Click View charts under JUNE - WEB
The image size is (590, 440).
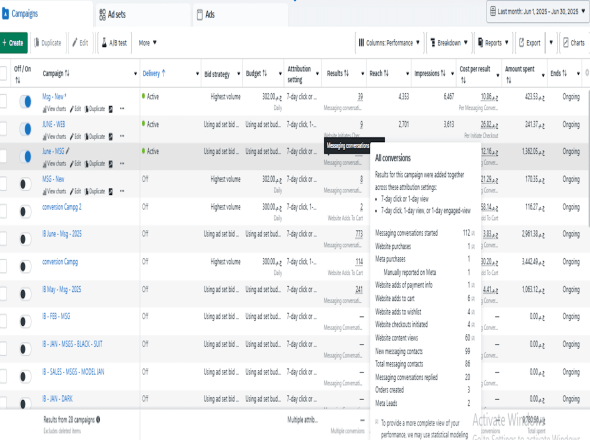click(54, 136)
